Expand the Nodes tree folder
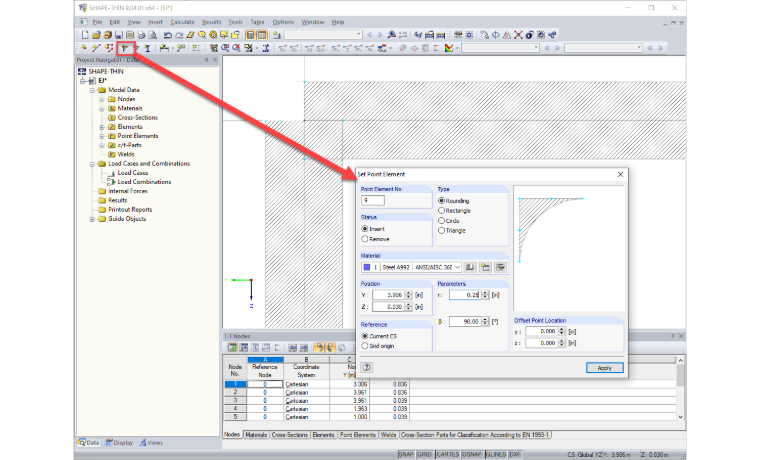 tap(102, 99)
